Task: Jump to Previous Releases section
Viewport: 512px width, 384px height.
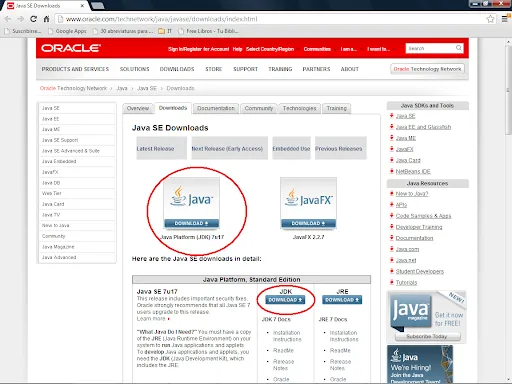Action: 341,148
